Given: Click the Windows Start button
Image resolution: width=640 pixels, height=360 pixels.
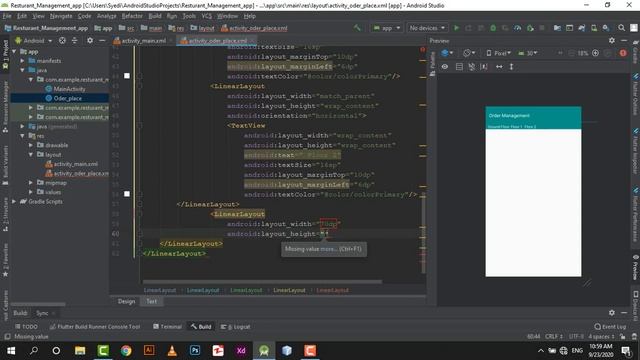Looking at the screenshot, I should pos(11,351).
